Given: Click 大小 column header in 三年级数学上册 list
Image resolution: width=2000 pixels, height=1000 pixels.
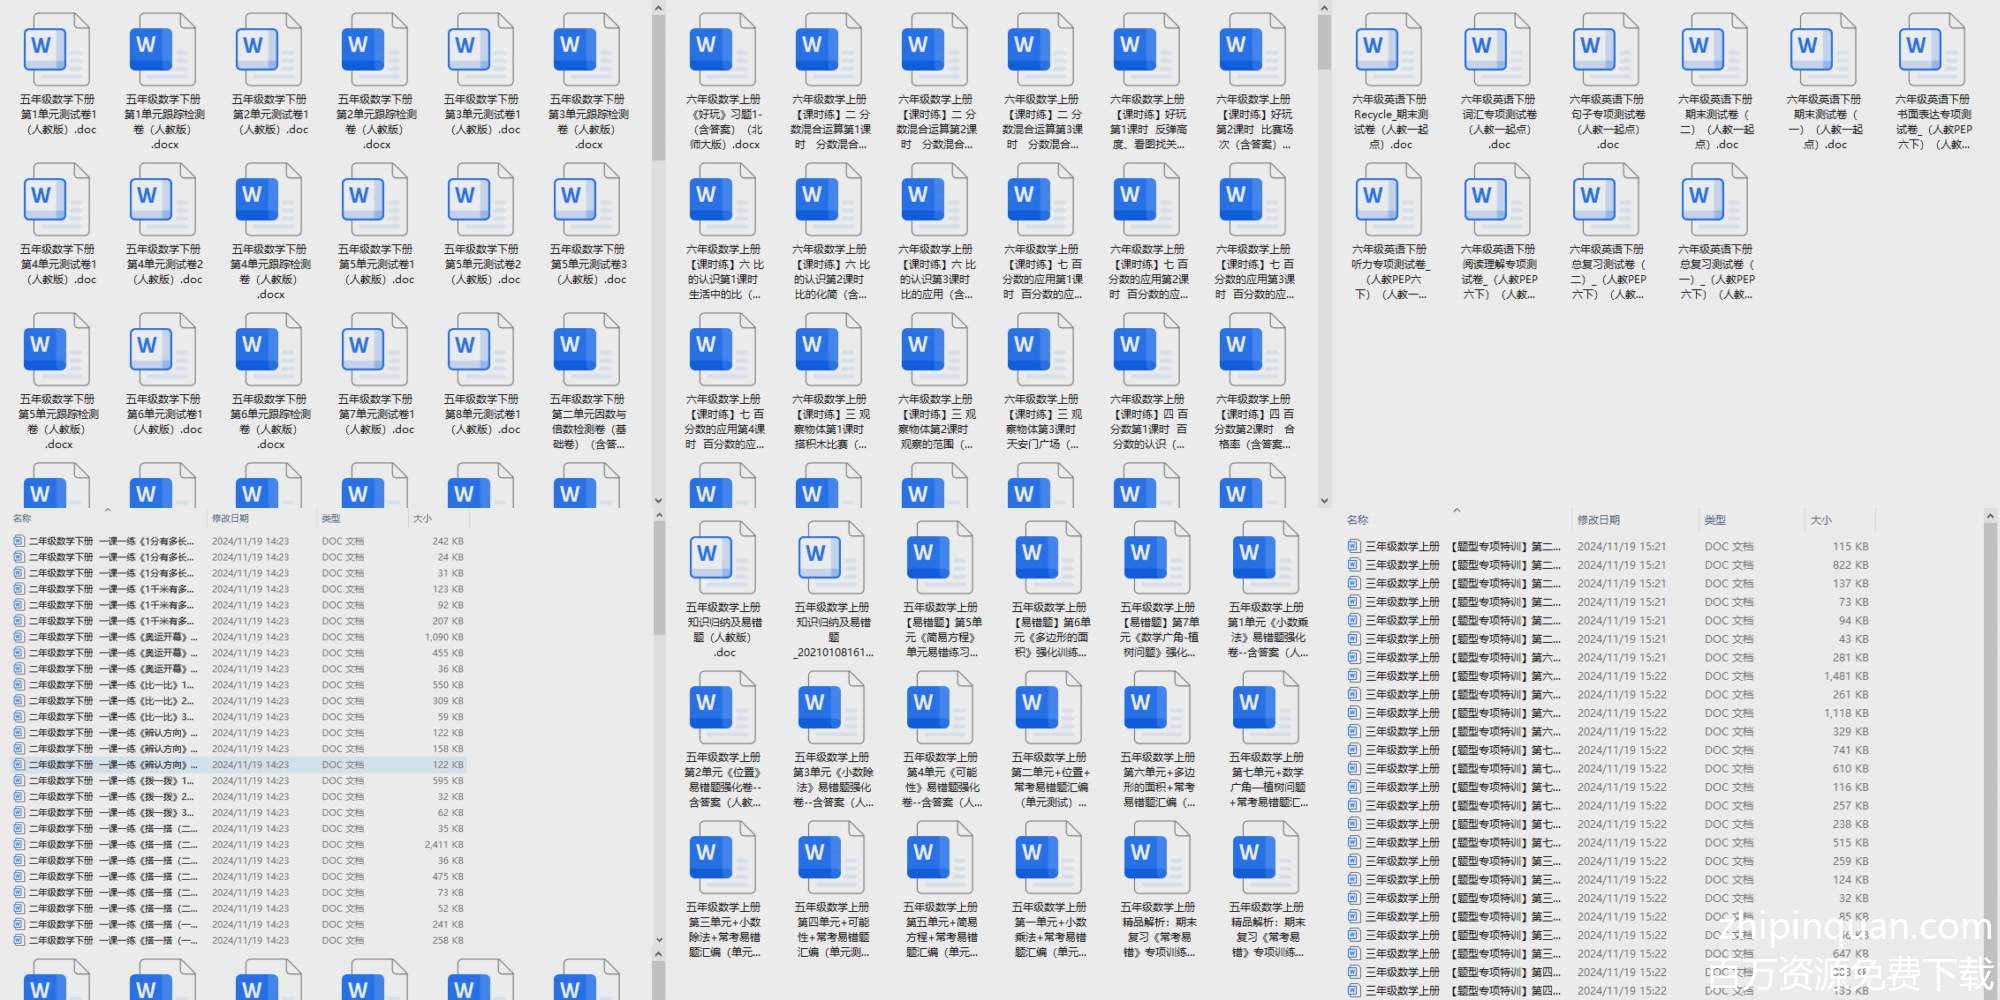Looking at the screenshot, I should (x=1820, y=520).
